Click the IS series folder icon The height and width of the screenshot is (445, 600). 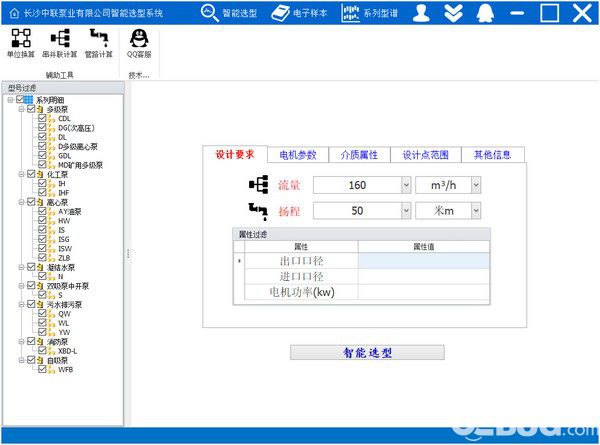pyautogui.click(x=52, y=230)
